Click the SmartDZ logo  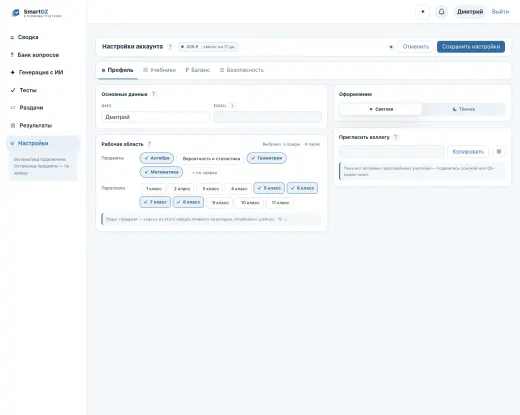tap(36, 13)
